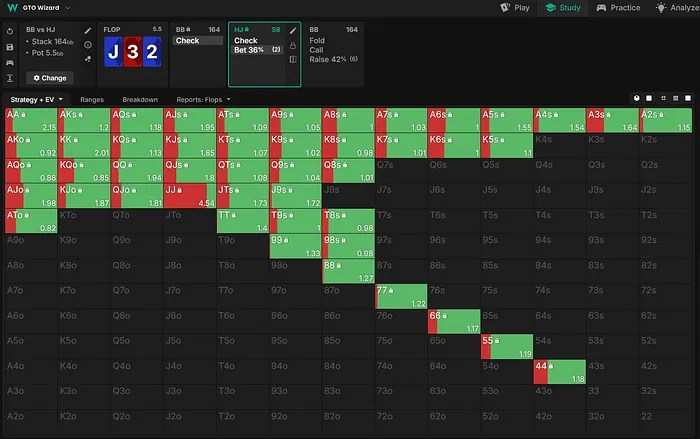Click the book icon in the HJ panel
Viewport: 700px width, 439px height.
coord(293,59)
